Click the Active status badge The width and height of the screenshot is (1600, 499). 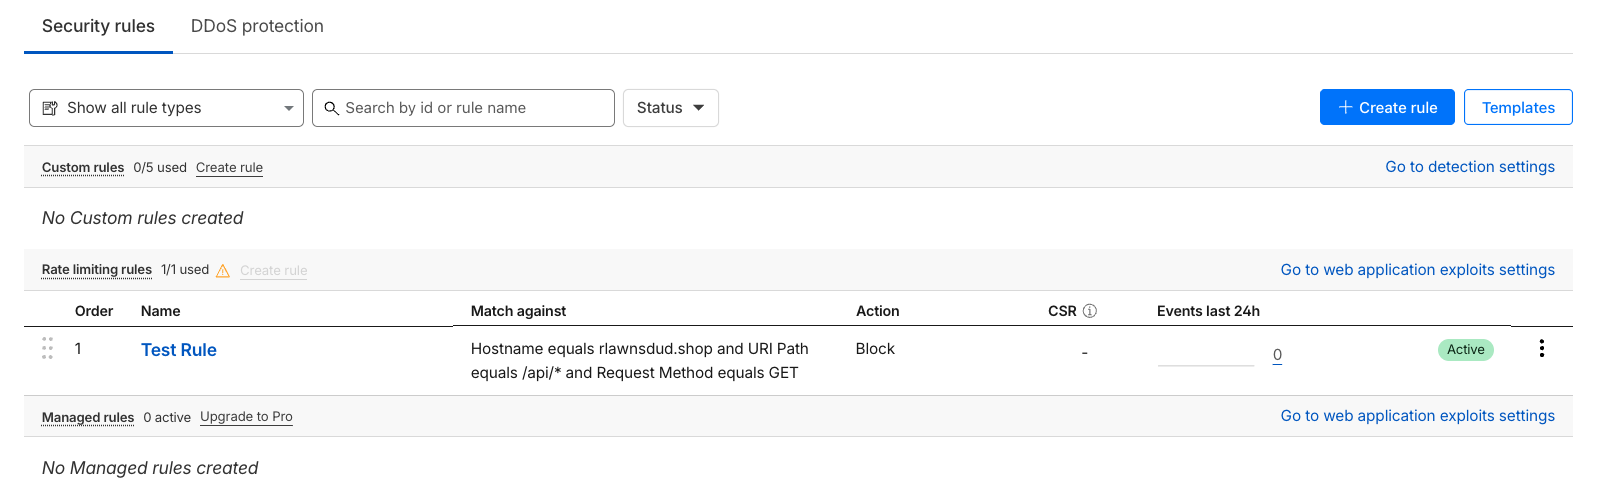click(1465, 350)
